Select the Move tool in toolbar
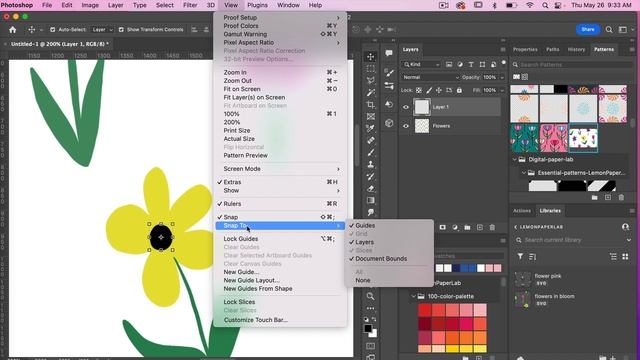The height and width of the screenshot is (360, 640). click(x=371, y=57)
